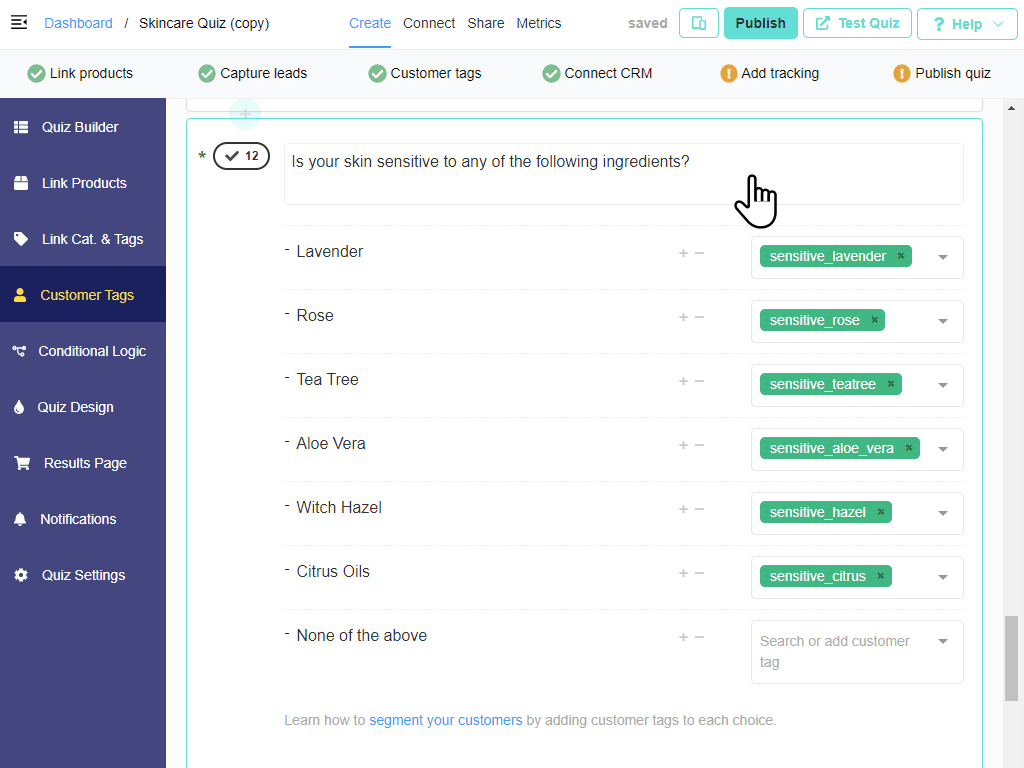Switch to the Create tab
1024x768 pixels.
point(370,24)
